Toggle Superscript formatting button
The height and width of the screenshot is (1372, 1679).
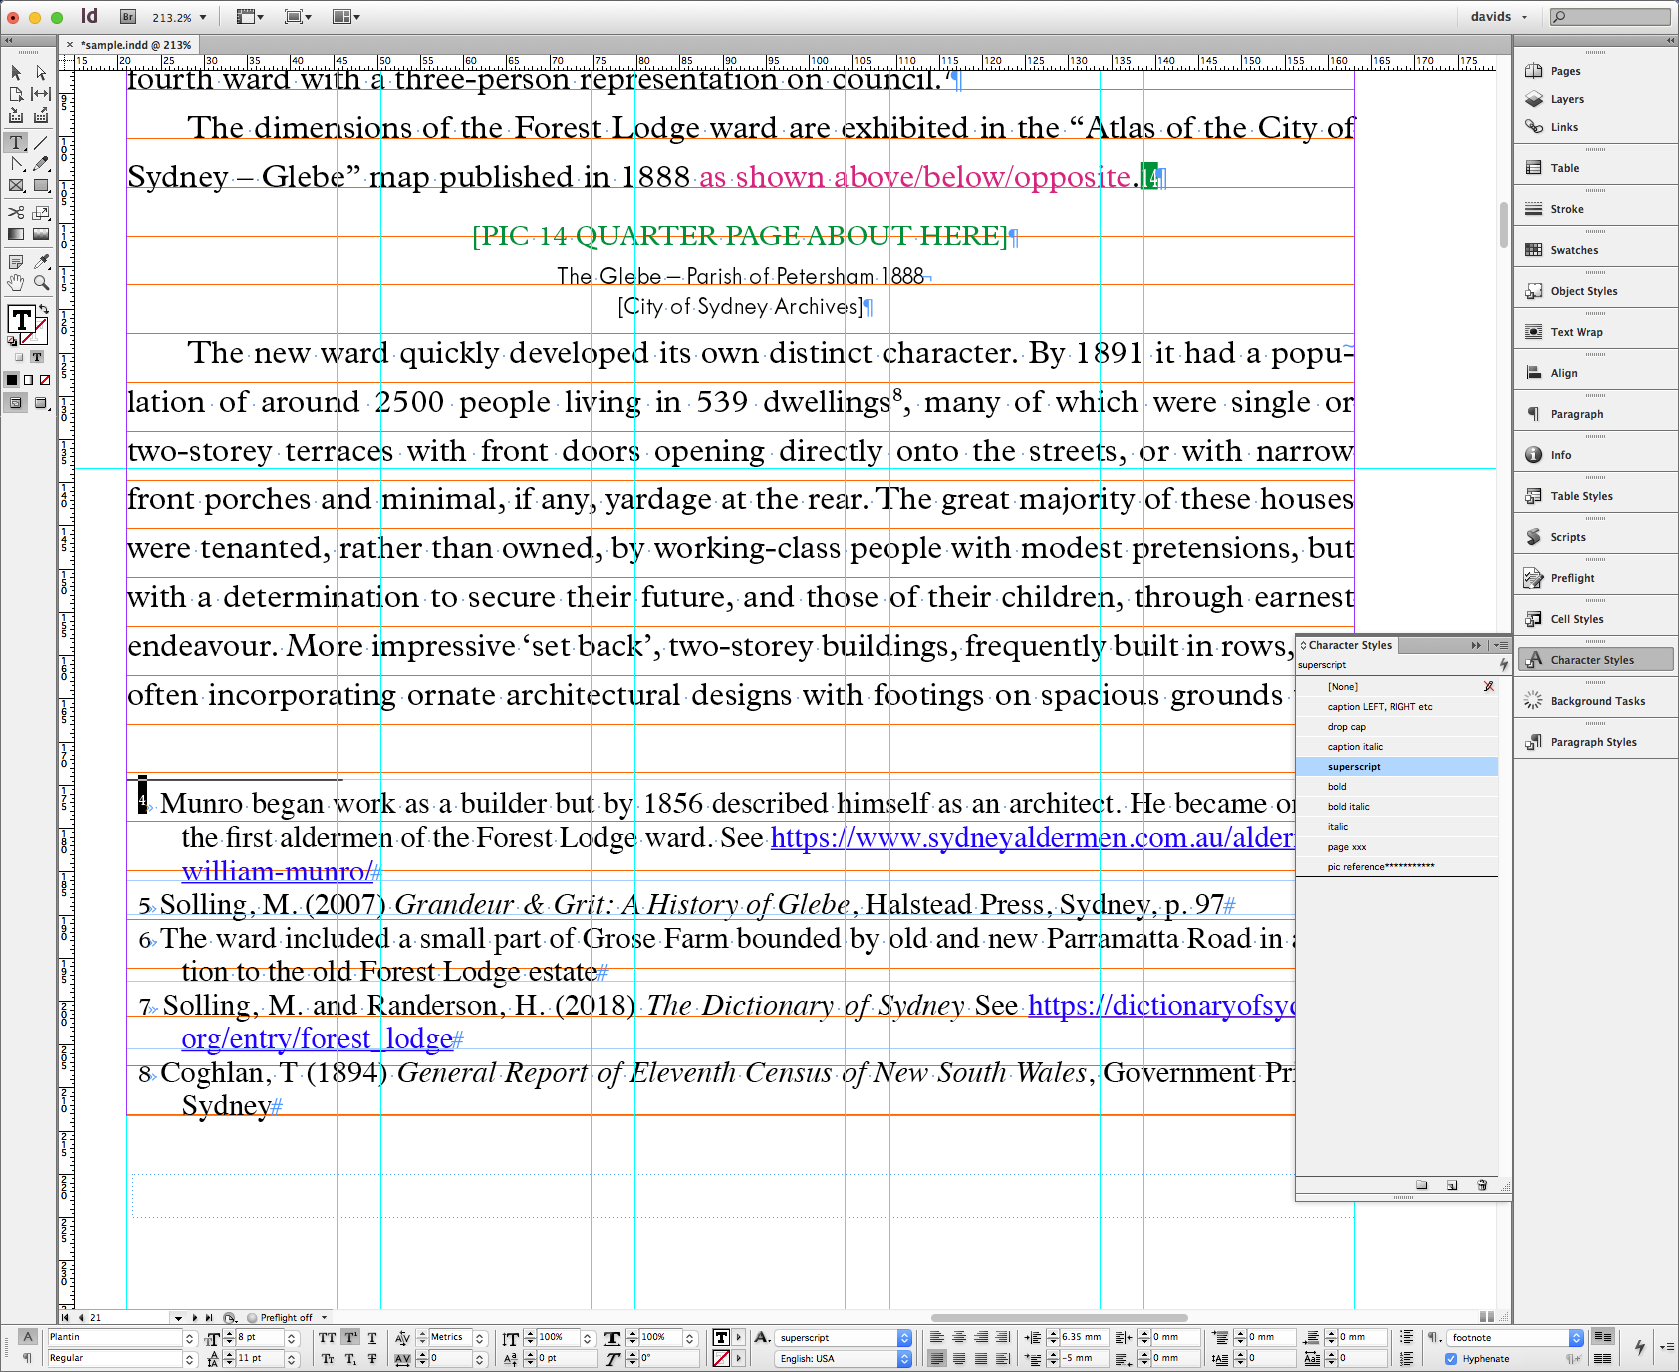coord(350,1338)
